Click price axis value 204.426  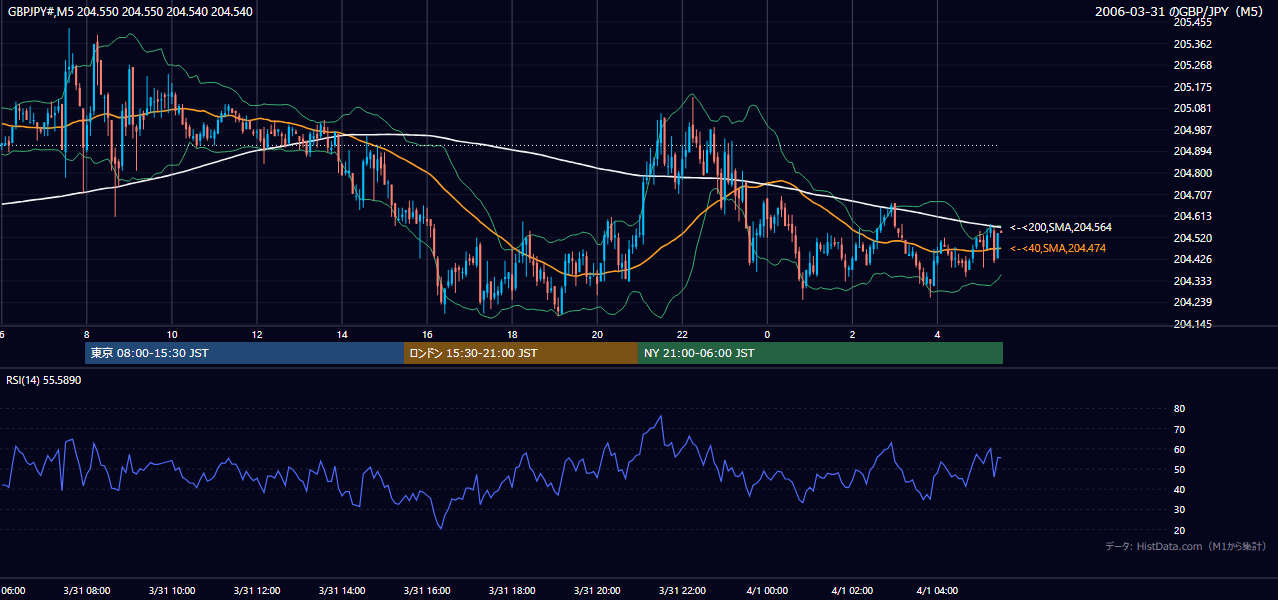[x=1192, y=259]
